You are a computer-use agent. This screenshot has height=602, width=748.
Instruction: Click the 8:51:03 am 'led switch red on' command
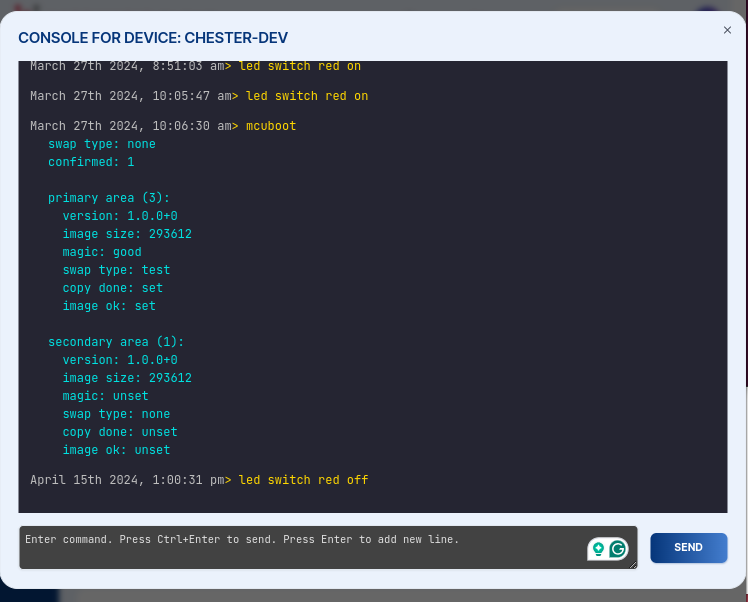coord(300,66)
